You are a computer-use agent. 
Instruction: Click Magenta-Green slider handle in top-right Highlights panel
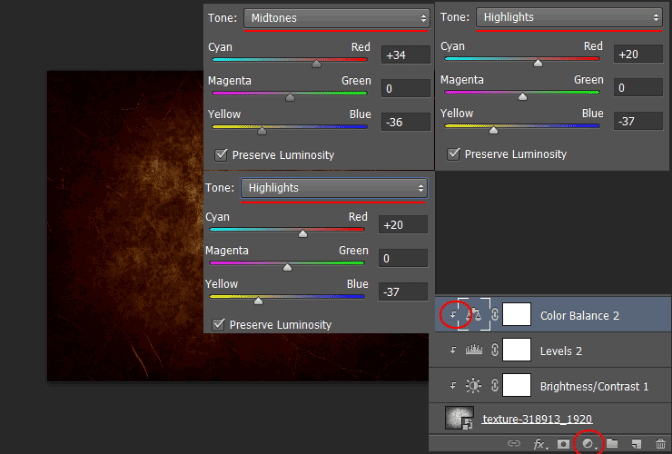click(522, 96)
